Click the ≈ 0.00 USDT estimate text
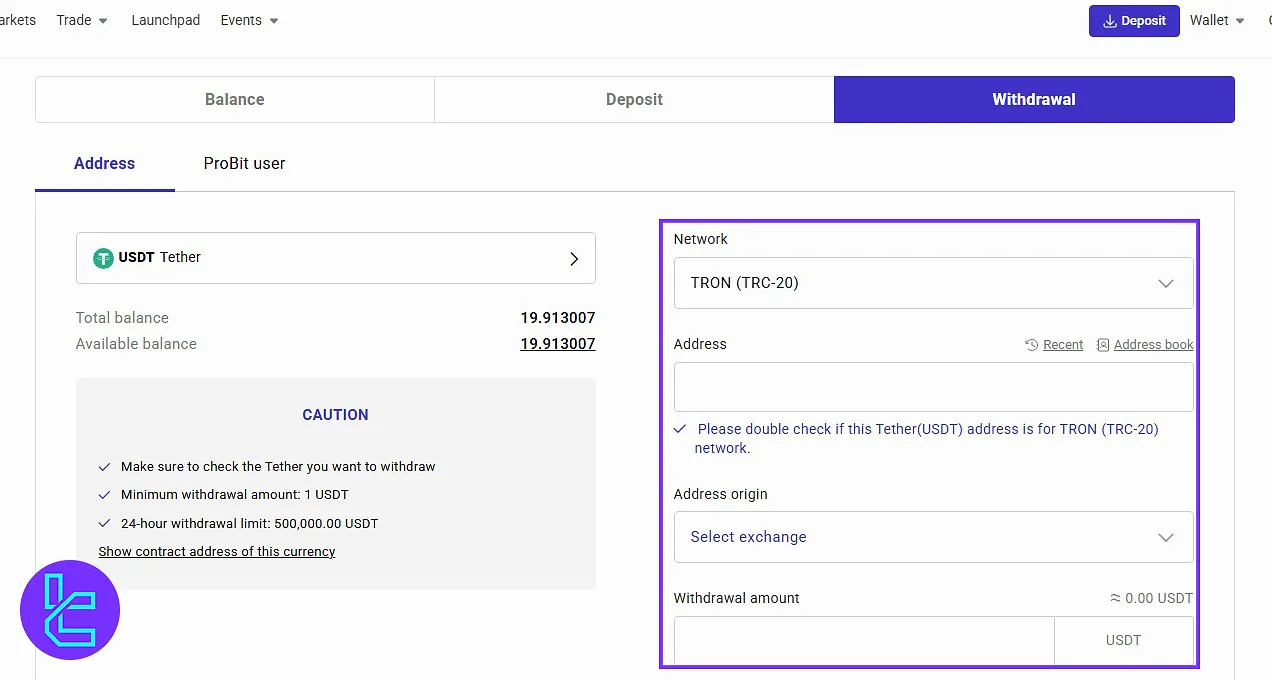Viewport: 1272px width, 680px height. [x=1151, y=599]
